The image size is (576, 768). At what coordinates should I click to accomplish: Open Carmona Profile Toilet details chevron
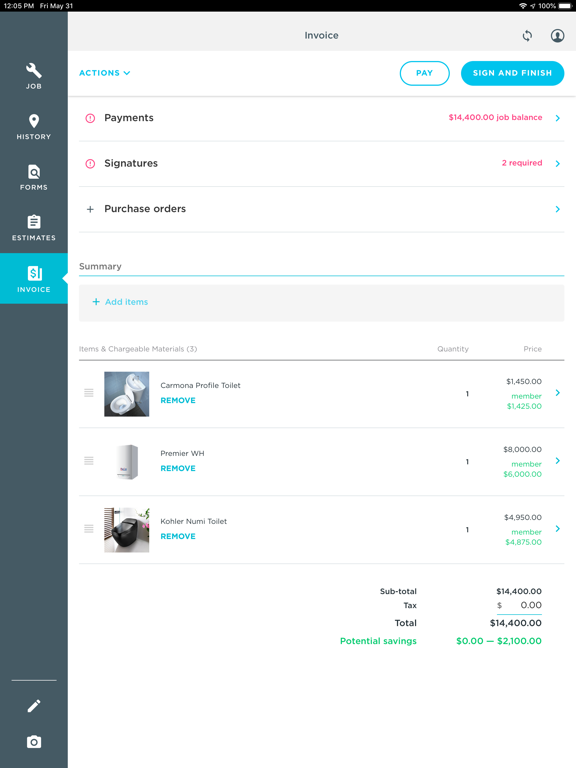coord(557,393)
